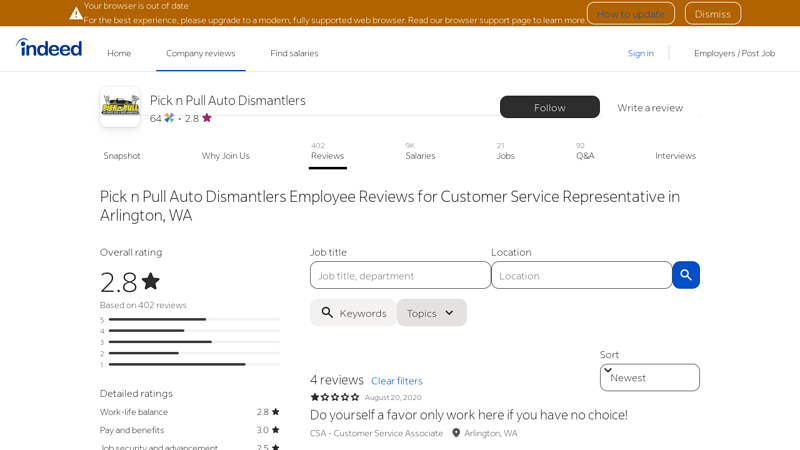The height and width of the screenshot is (450, 800).
Task: Filter by the 5-star rating bar
Action: (194, 320)
